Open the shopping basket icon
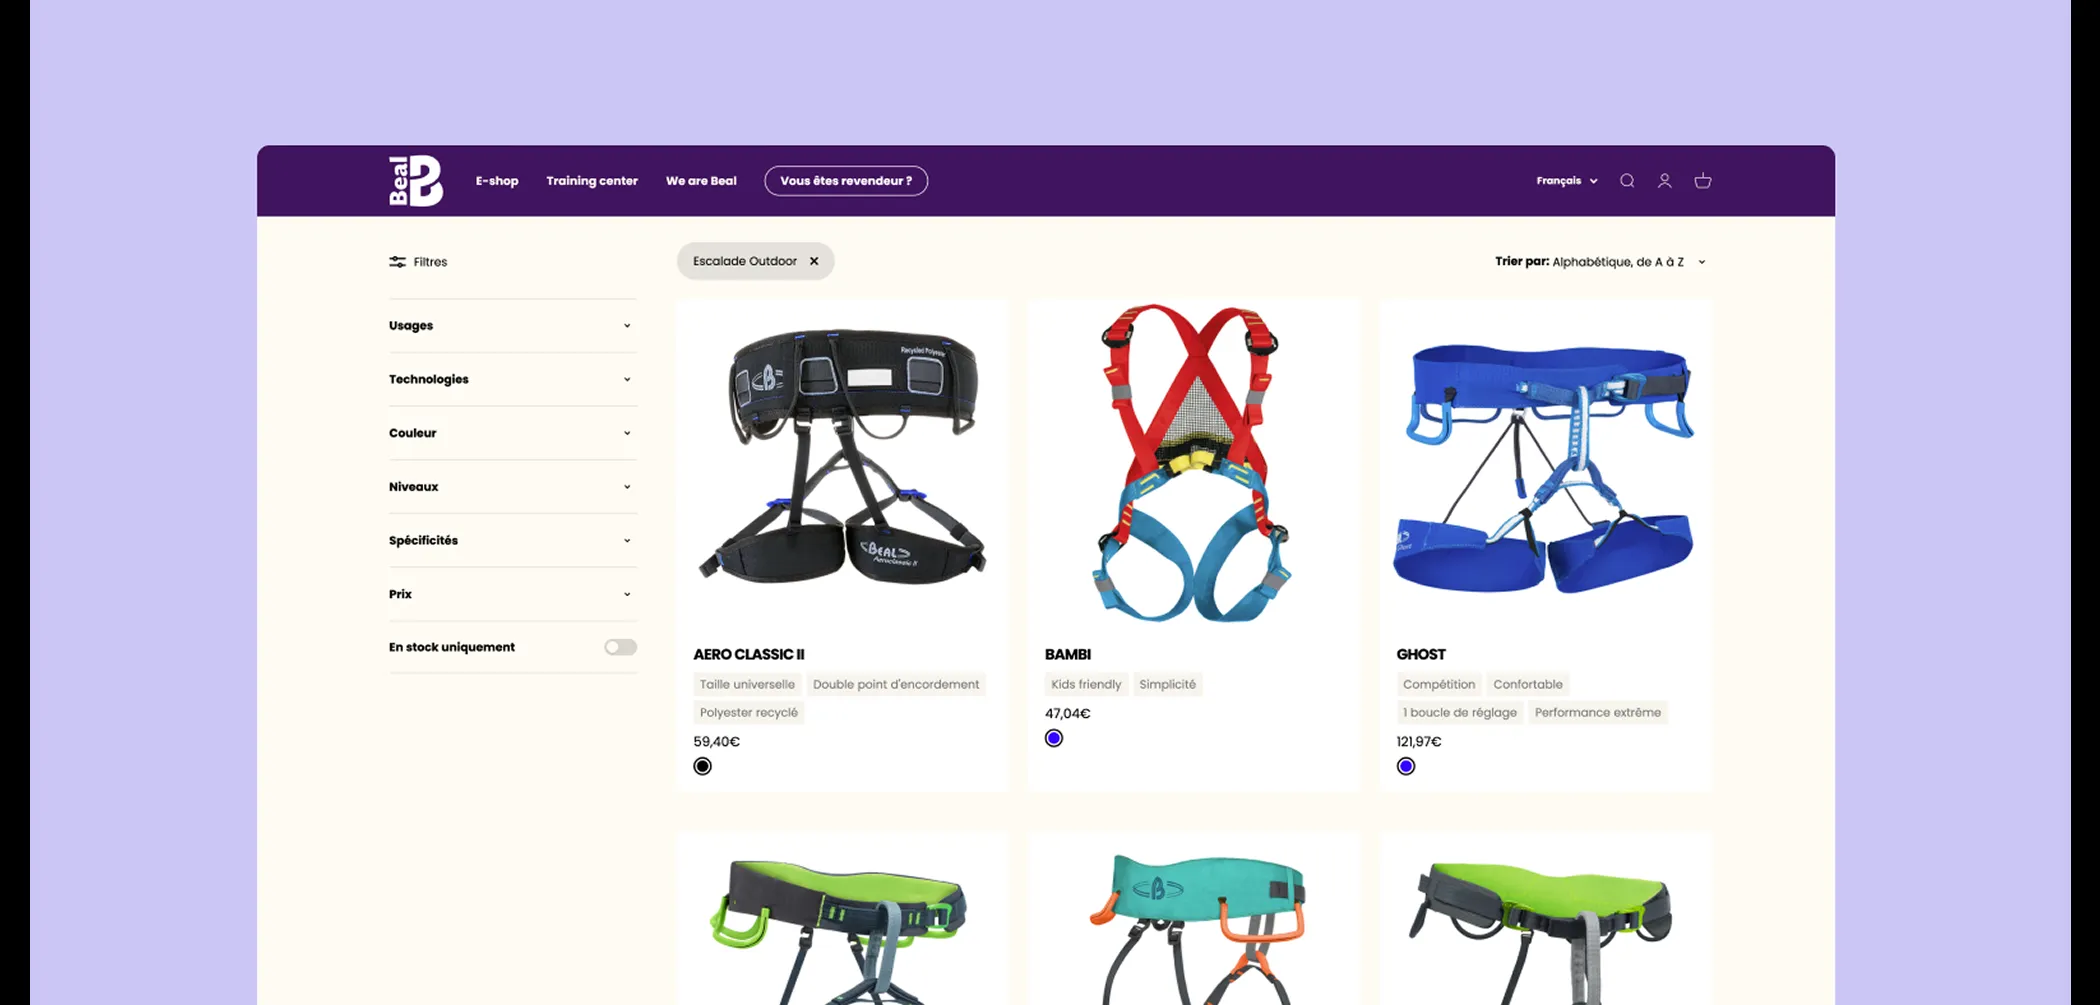 coord(1703,181)
